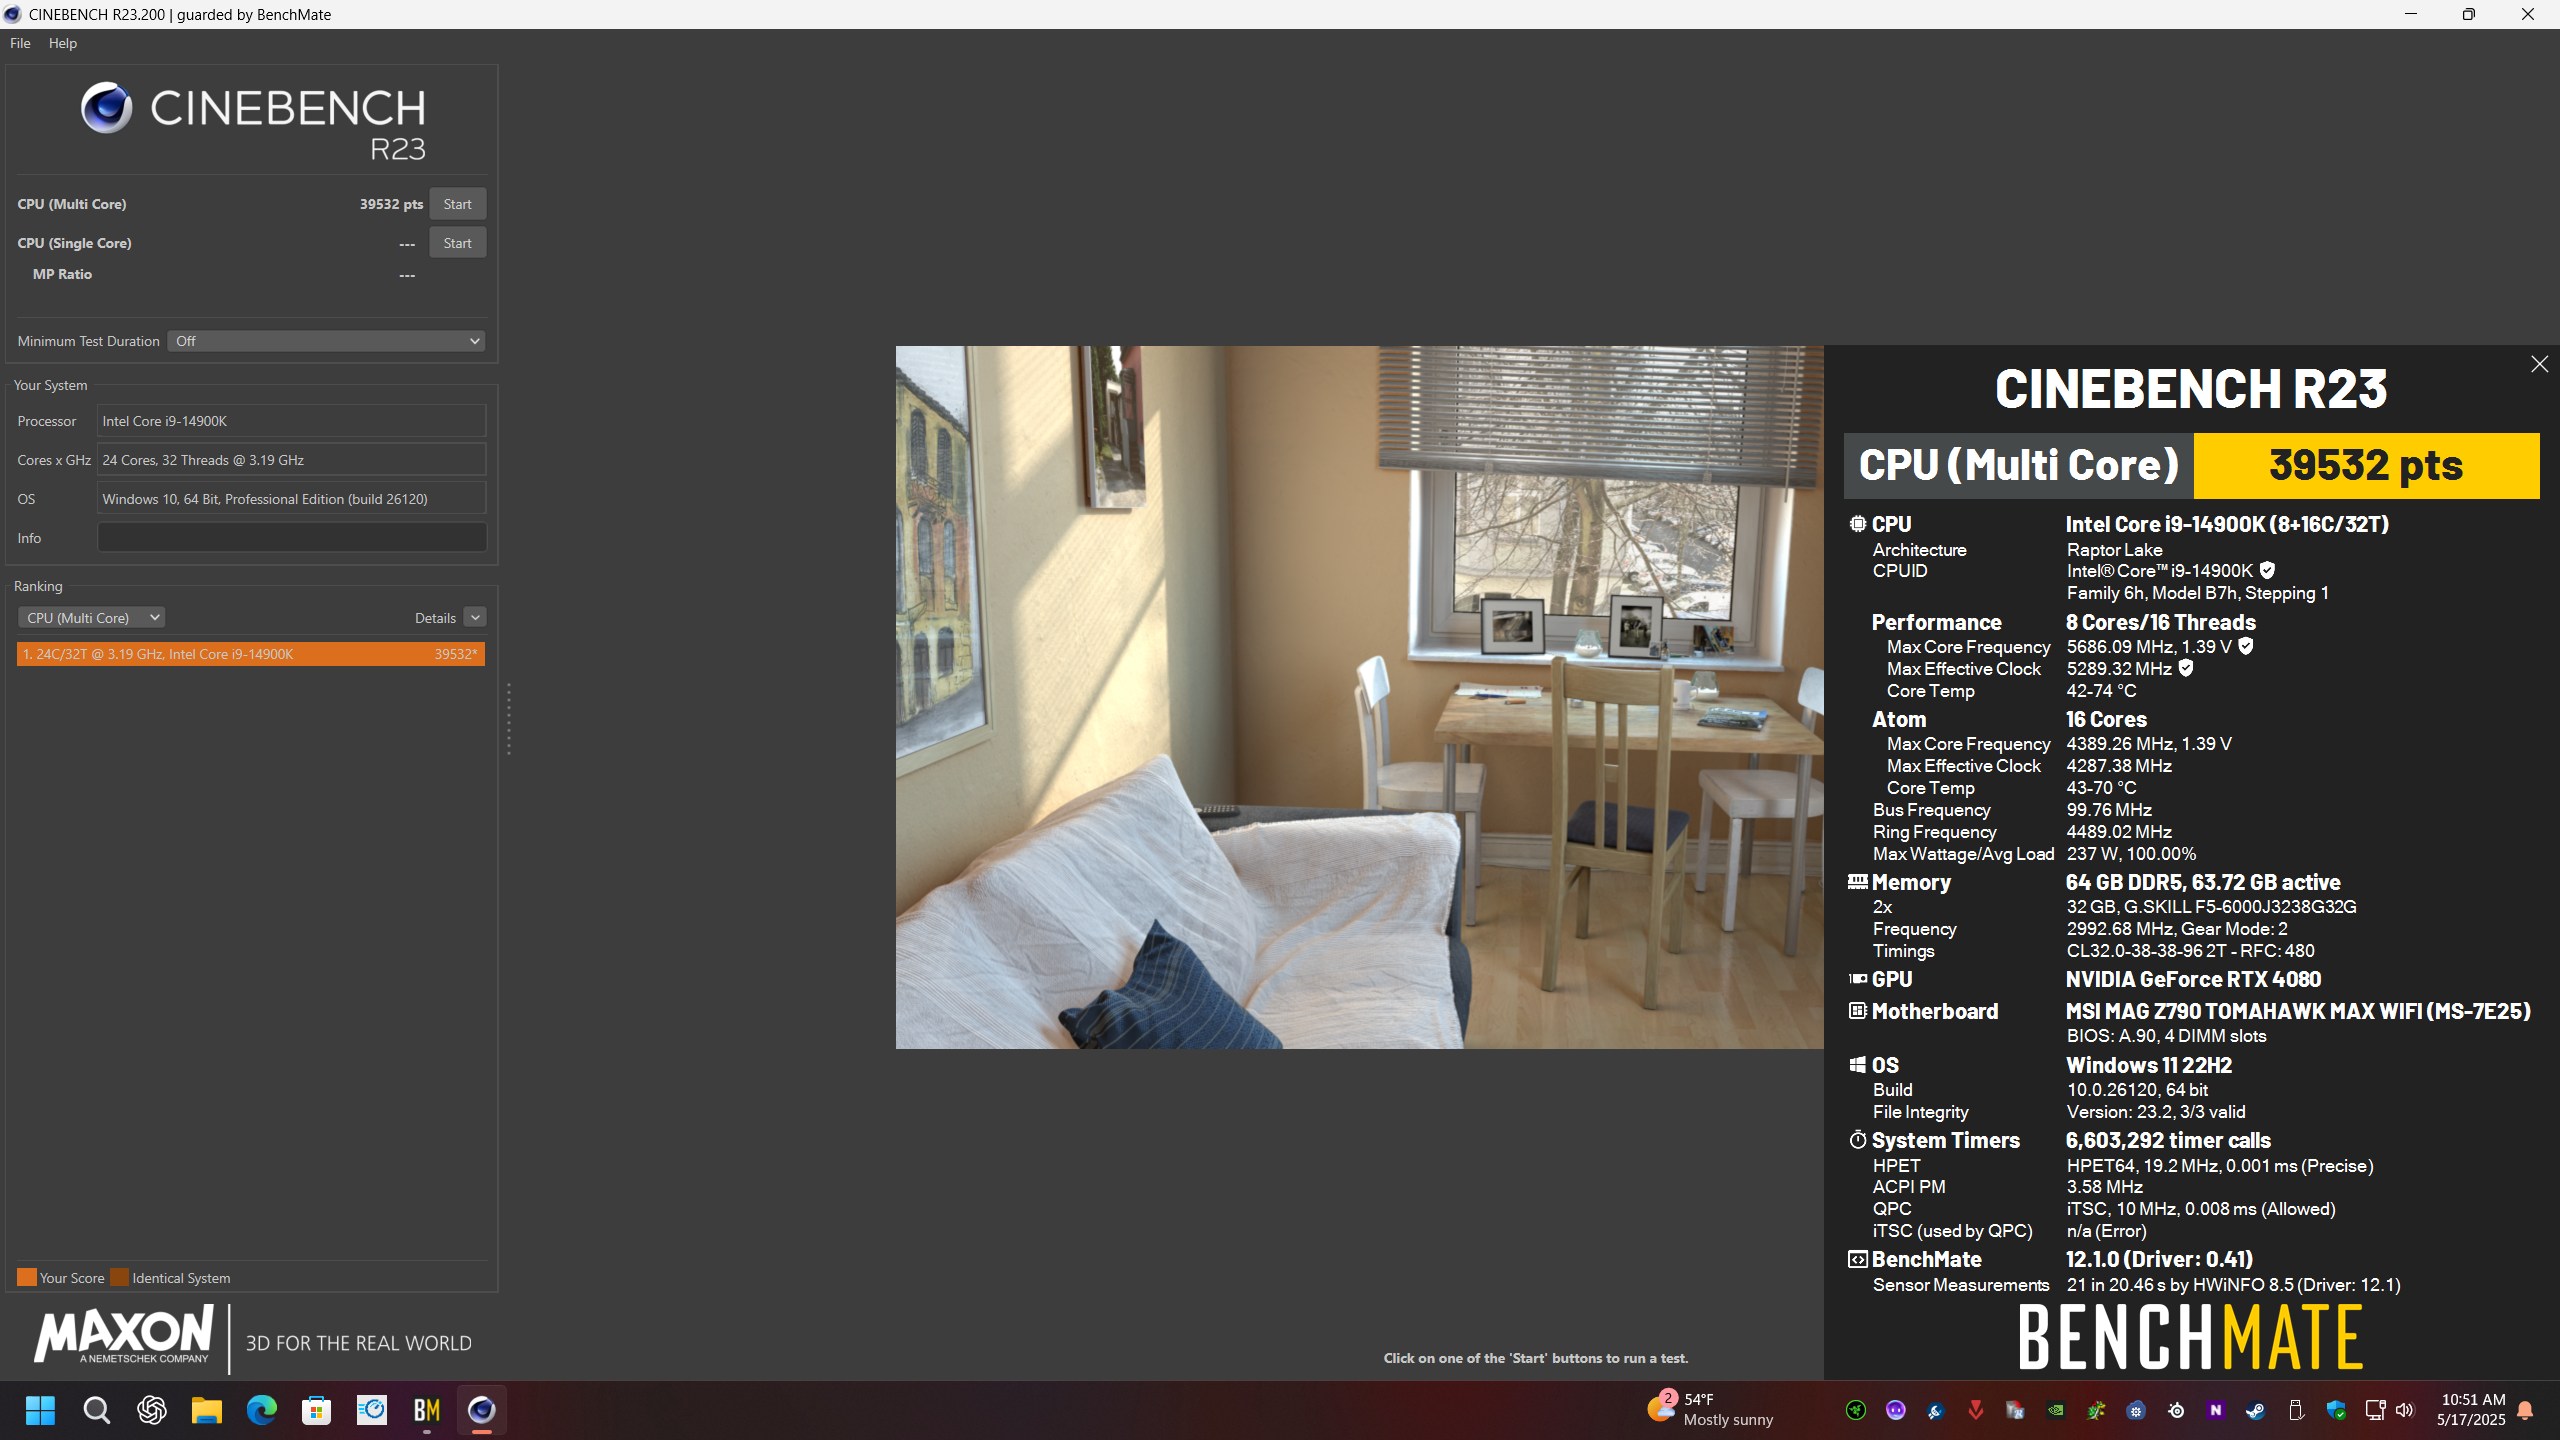Open the Windows Start menu
The height and width of the screenshot is (1440, 2560).
pos(40,1410)
